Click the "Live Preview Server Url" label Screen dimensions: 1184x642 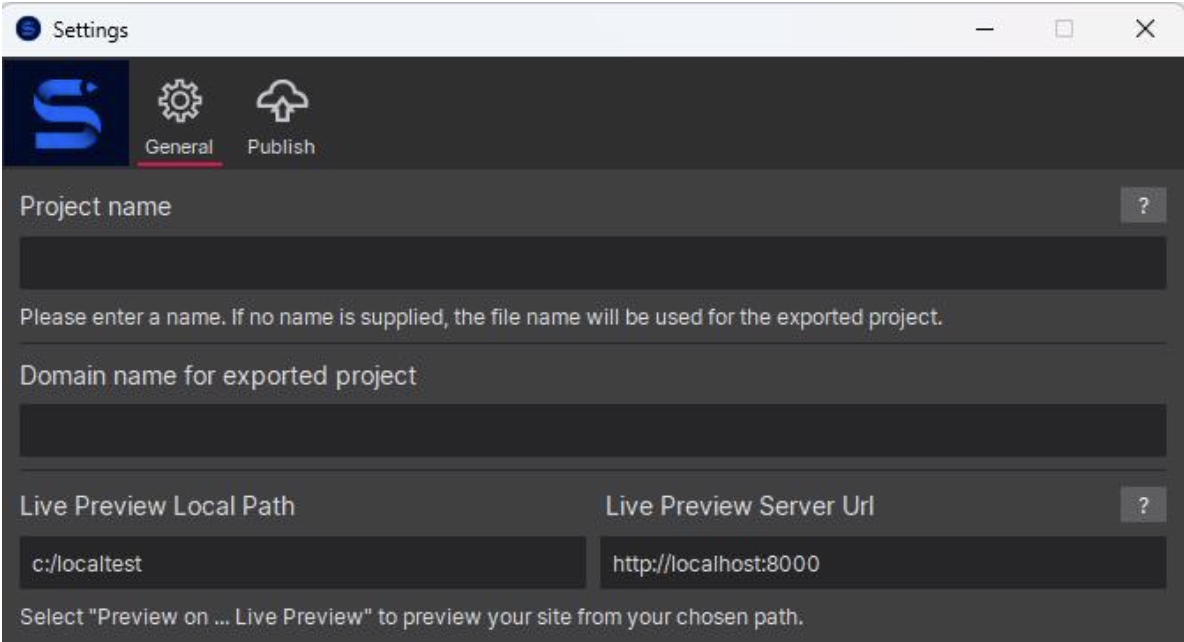click(739, 506)
